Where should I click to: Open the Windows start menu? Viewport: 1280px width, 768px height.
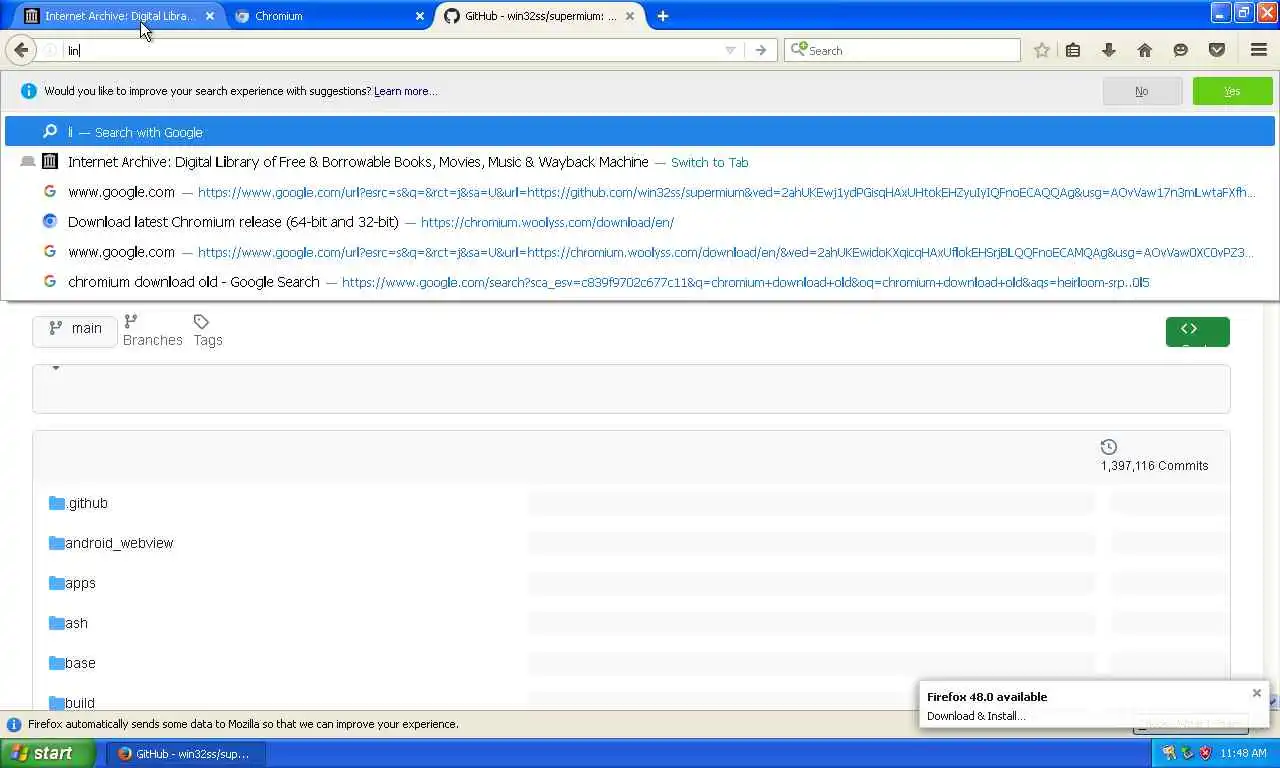click(x=47, y=753)
